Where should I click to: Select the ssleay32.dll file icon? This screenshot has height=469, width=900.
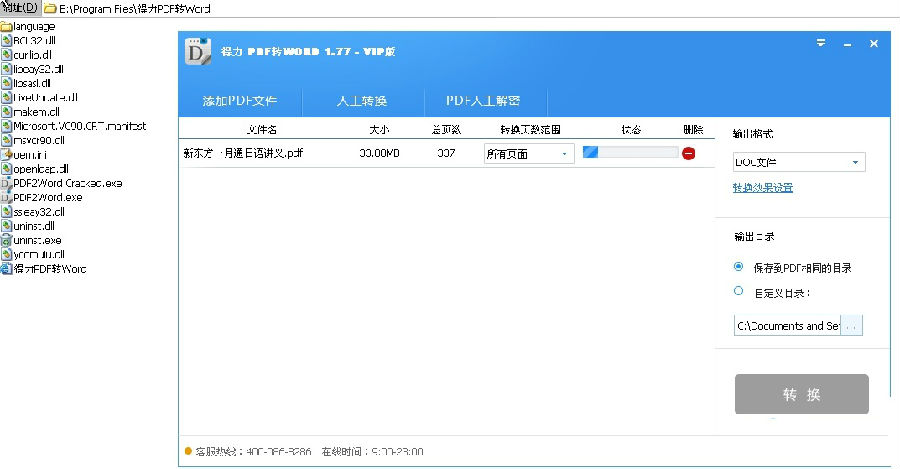(6, 212)
